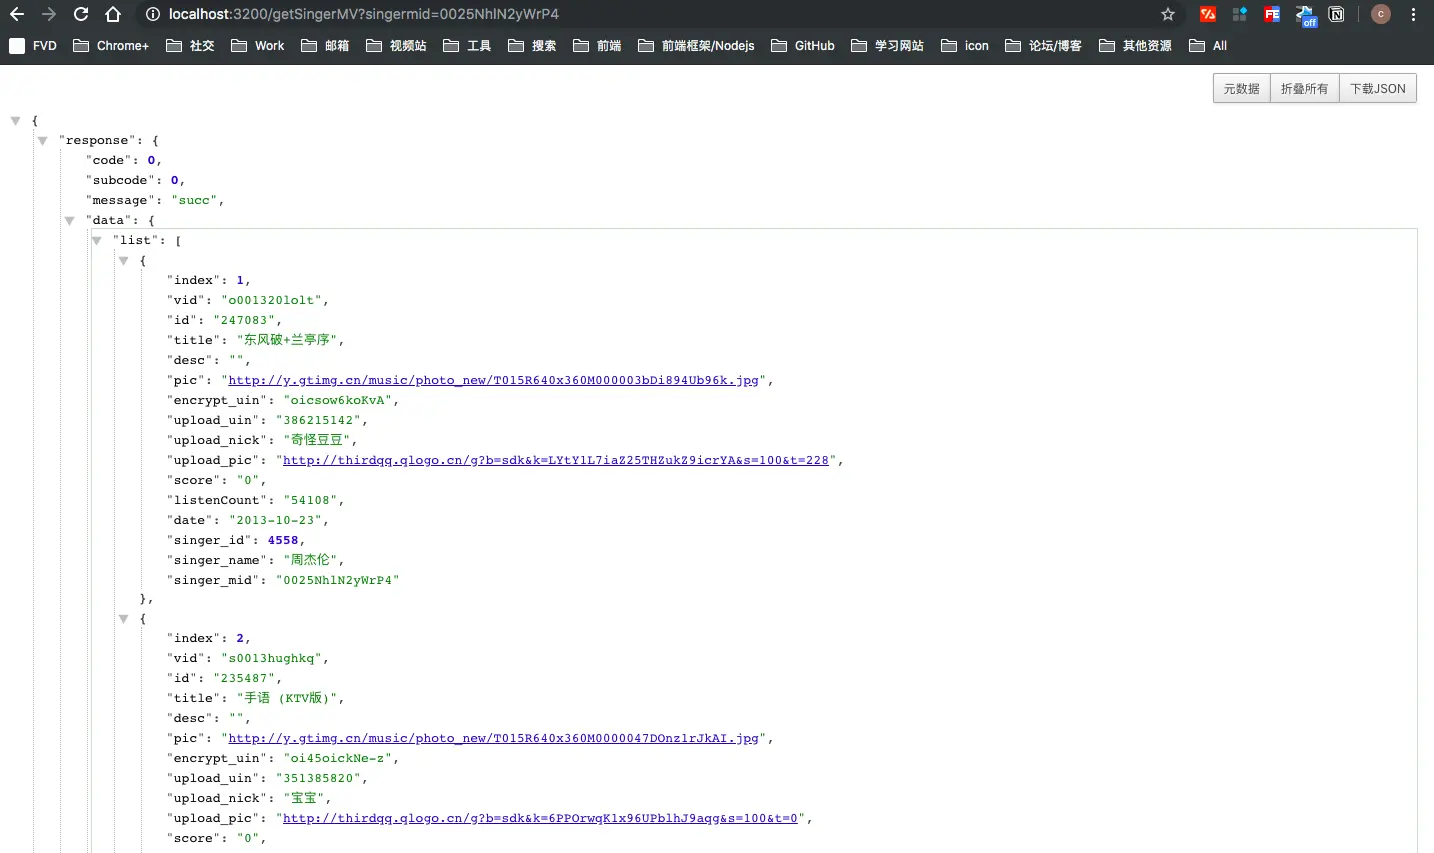Viewport: 1434px width, 853px height.
Task: Open the FE helper extension
Action: 1272,14
